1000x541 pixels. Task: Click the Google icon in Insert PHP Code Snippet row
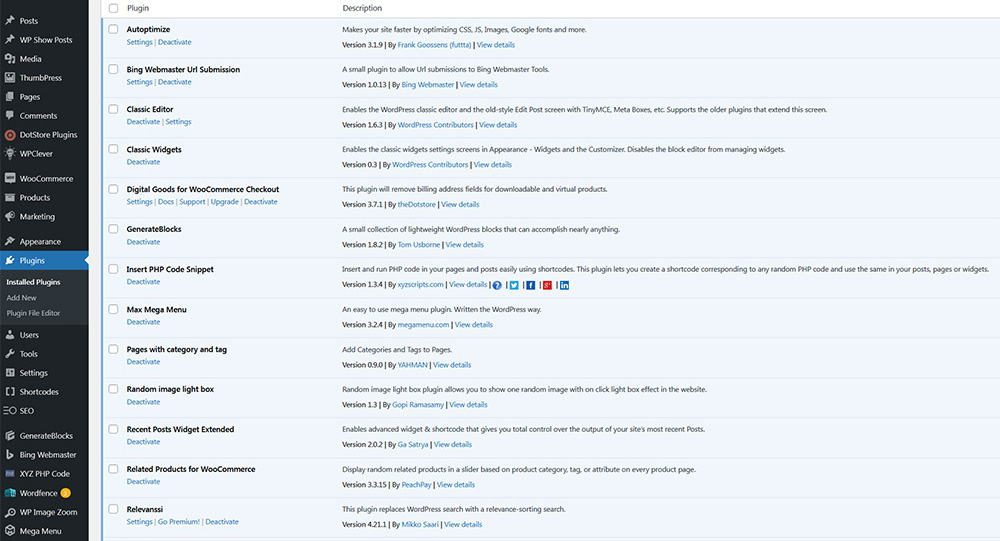click(547, 285)
